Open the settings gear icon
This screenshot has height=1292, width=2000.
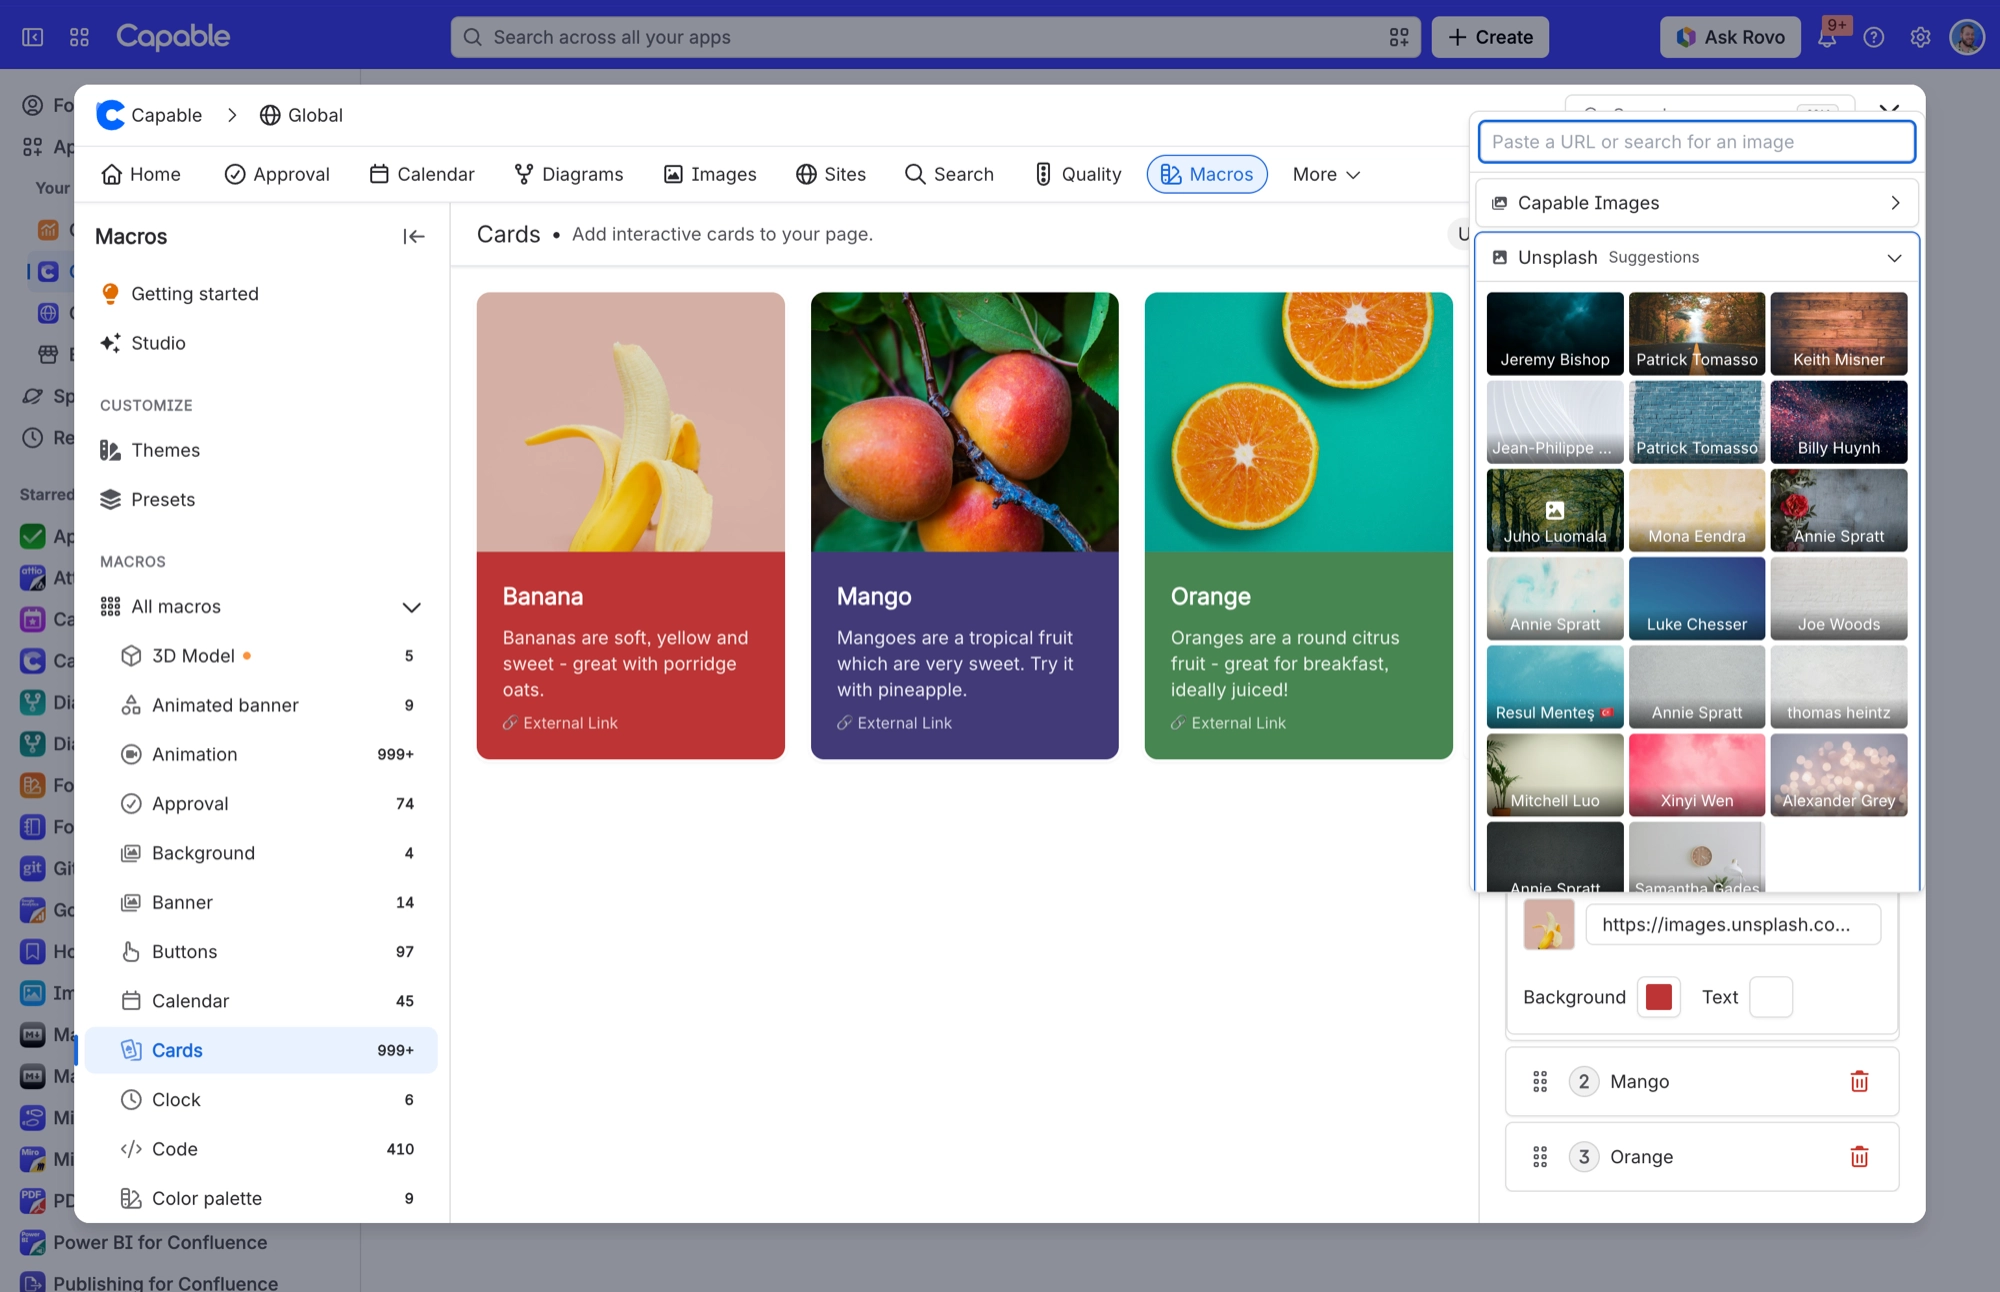coord(1920,38)
